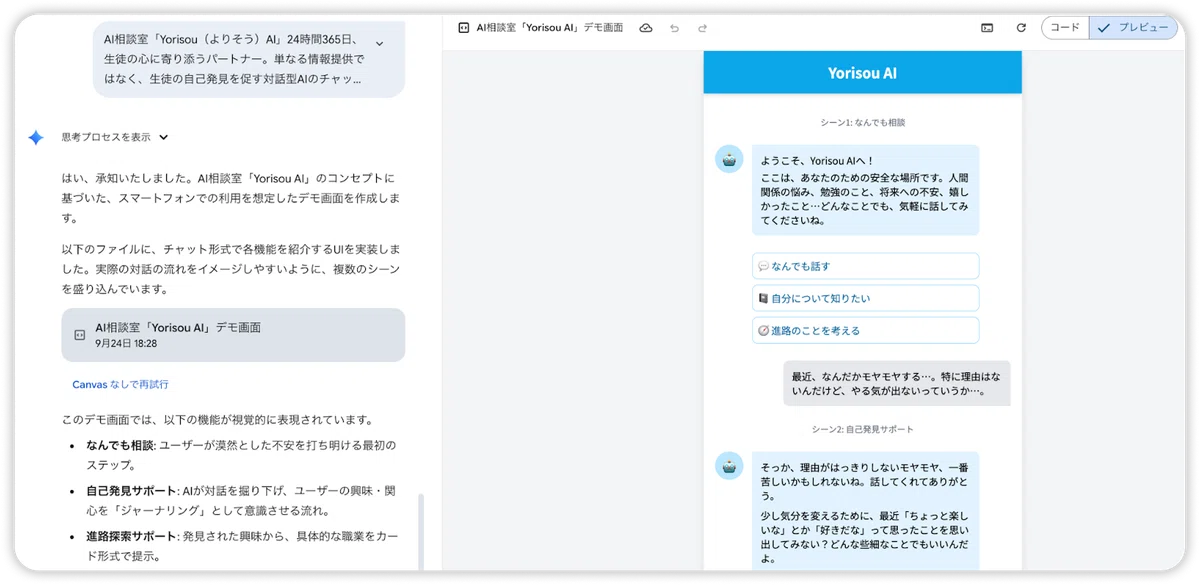The image size is (1200, 585).
Task: Select 進路のことを考える option
Action: point(865,330)
